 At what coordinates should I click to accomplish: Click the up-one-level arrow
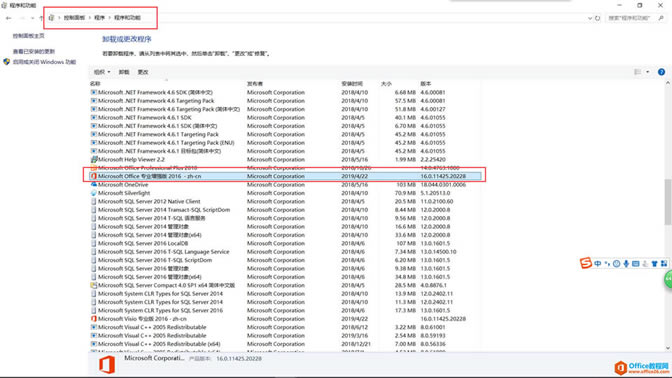pyautogui.click(x=41, y=18)
